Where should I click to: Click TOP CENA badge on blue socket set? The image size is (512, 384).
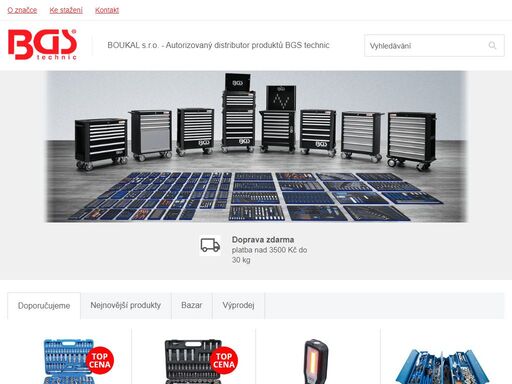point(100,361)
